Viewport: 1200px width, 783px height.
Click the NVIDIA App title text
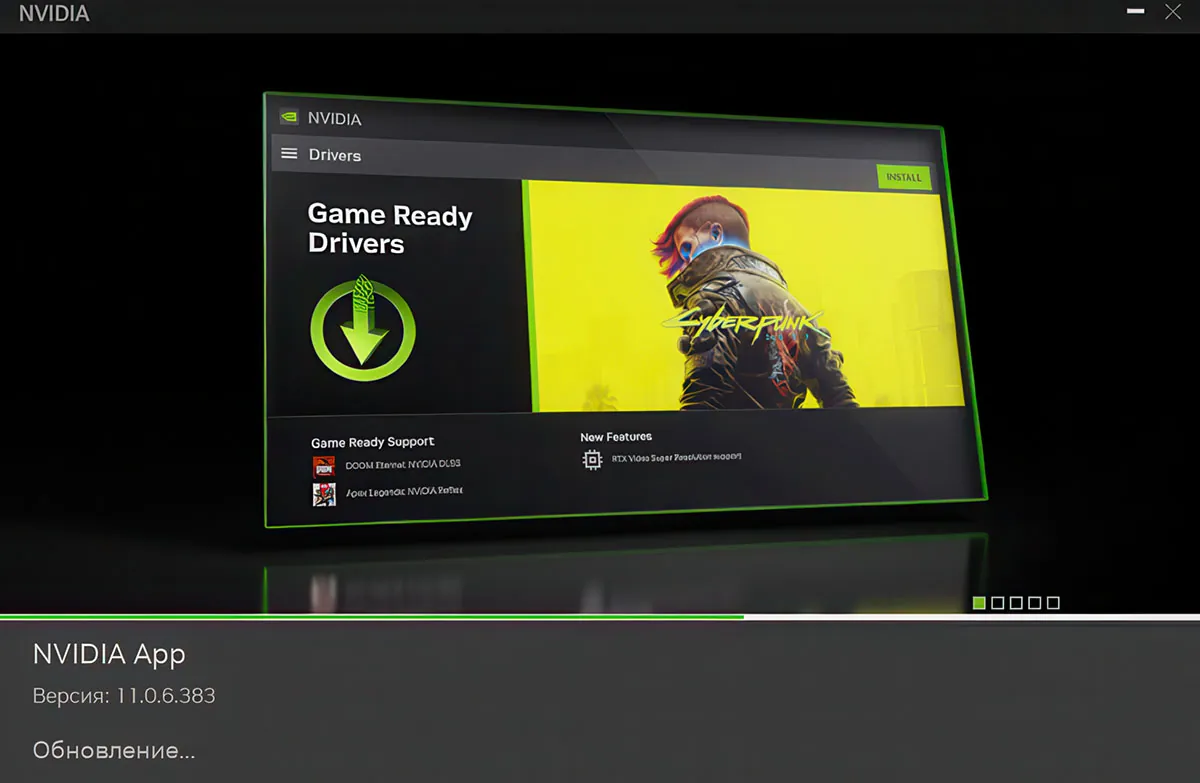(x=108, y=654)
